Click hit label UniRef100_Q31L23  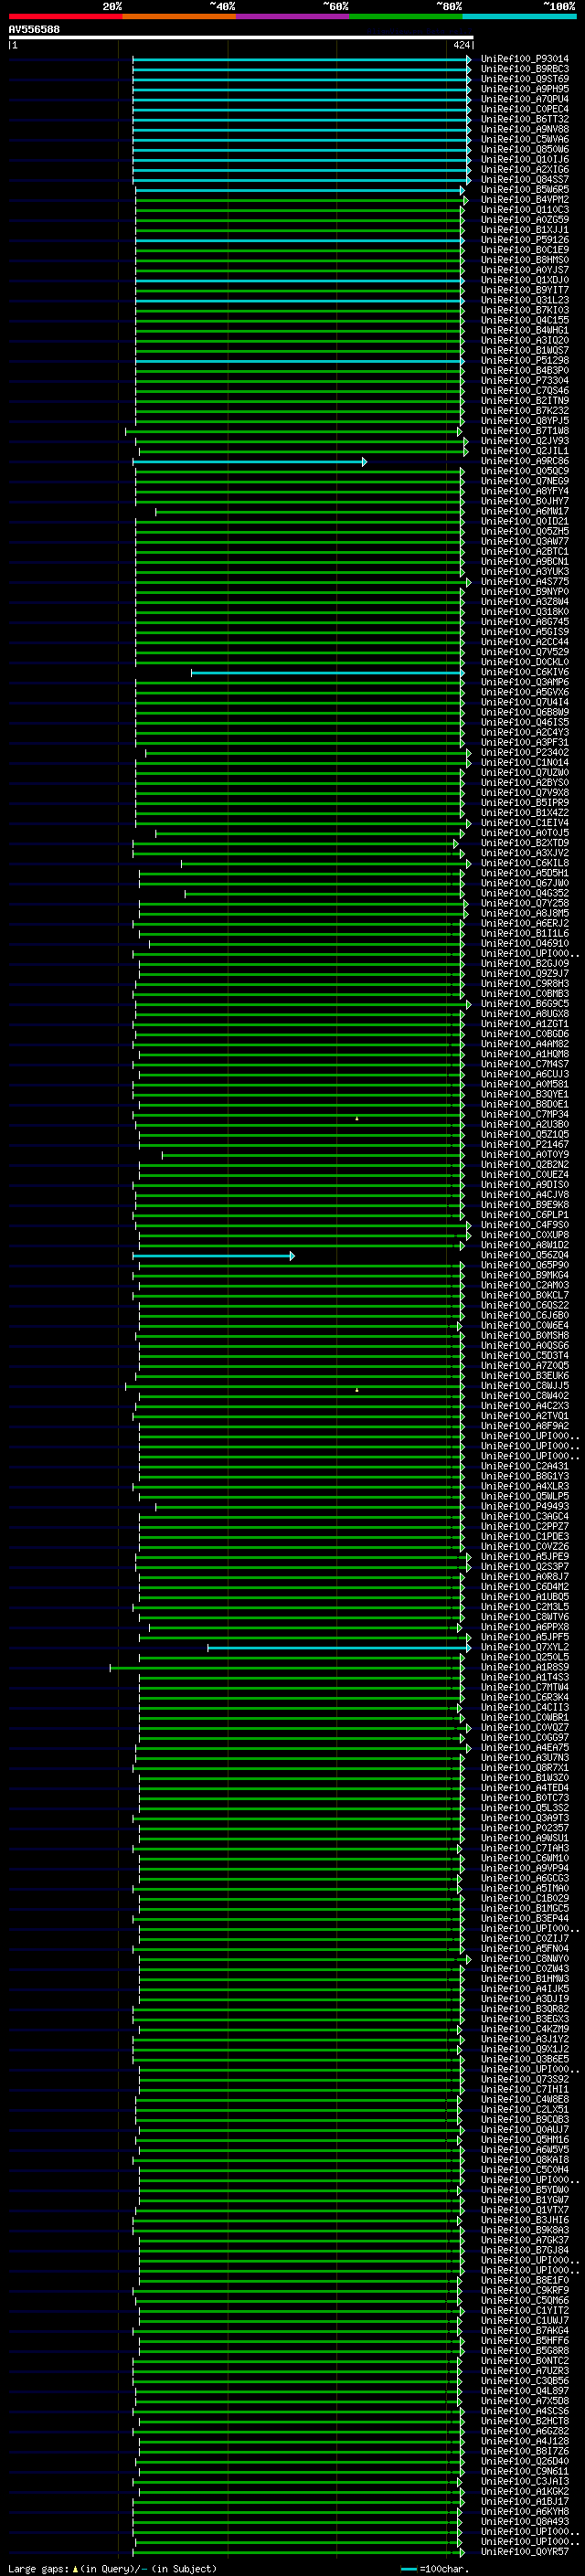525,300
